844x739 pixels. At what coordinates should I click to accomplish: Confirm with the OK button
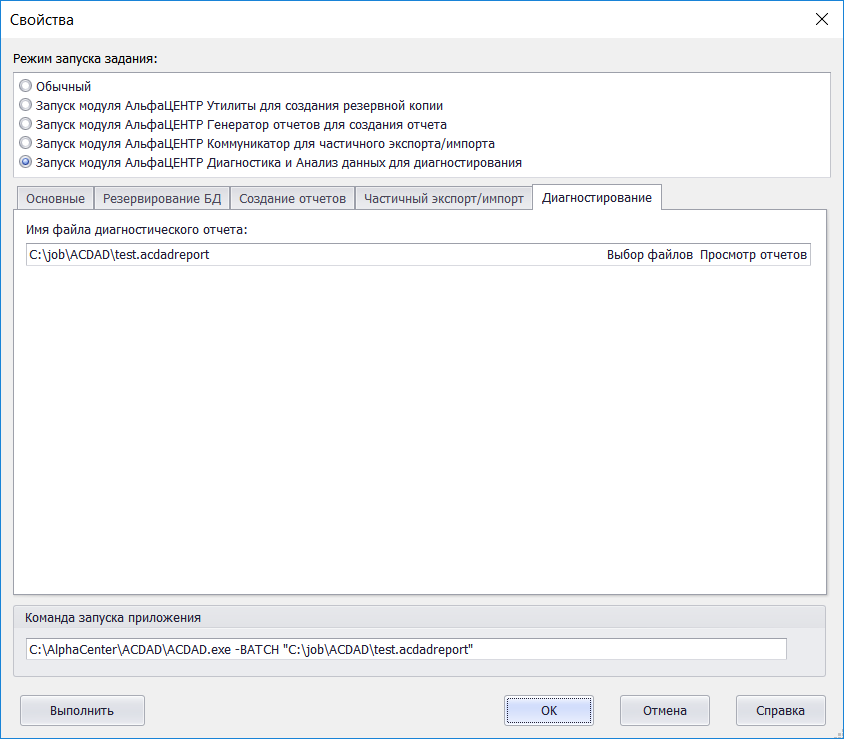click(549, 710)
